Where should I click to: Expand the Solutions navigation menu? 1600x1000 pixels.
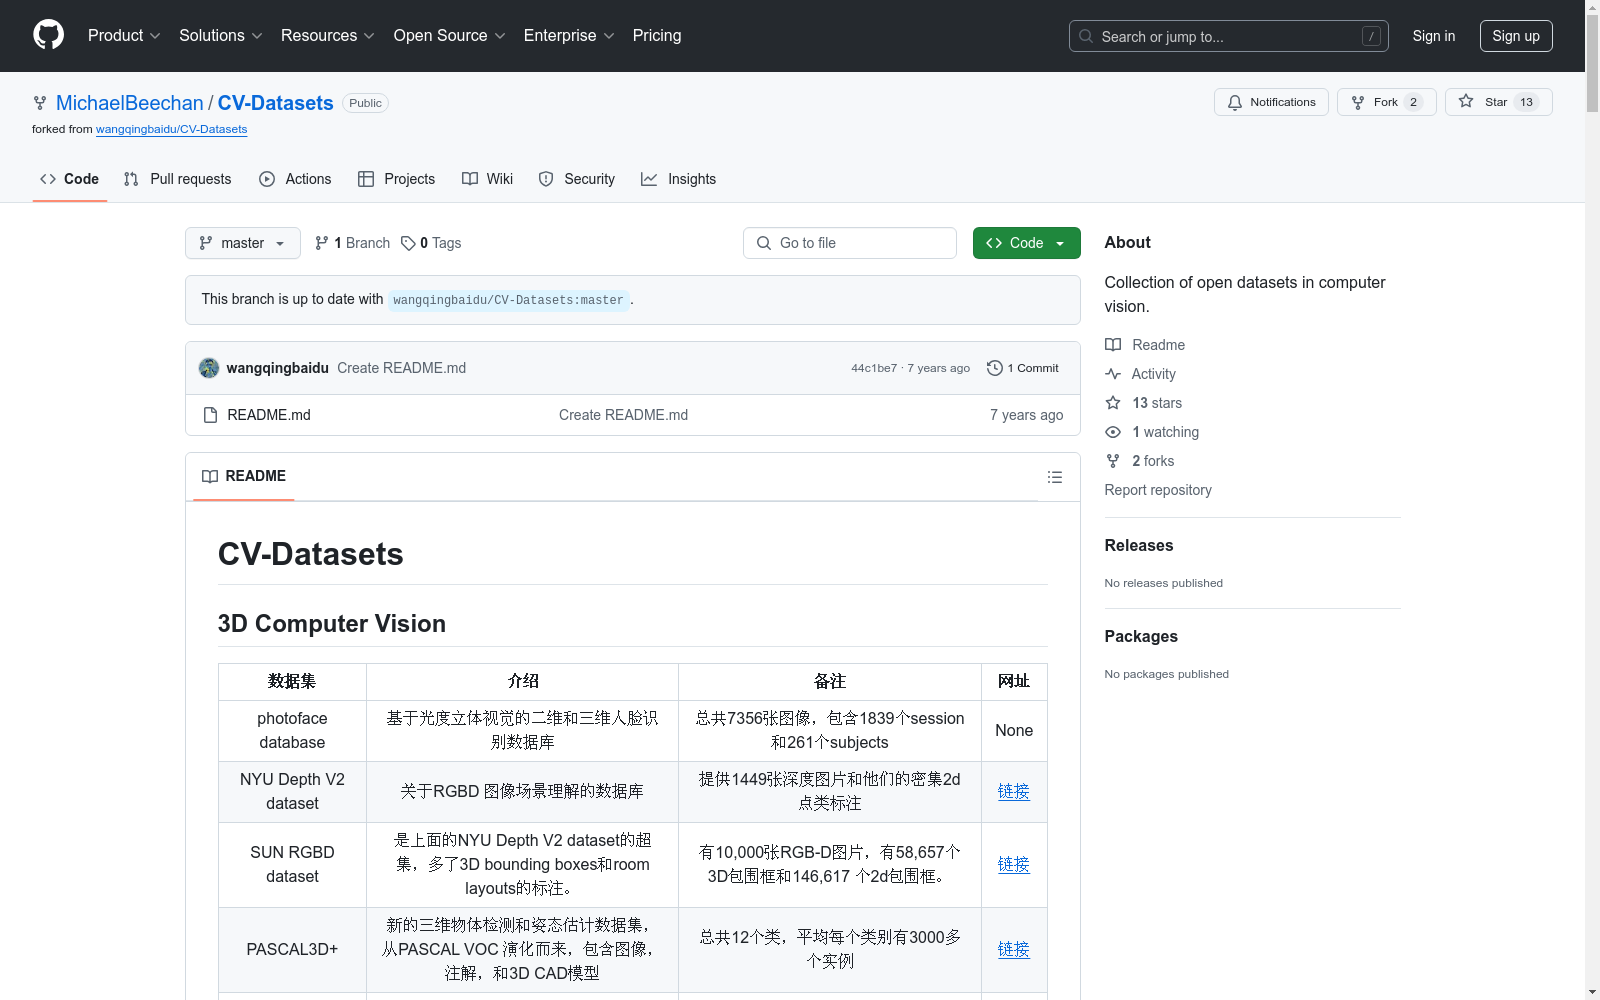pos(221,36)
